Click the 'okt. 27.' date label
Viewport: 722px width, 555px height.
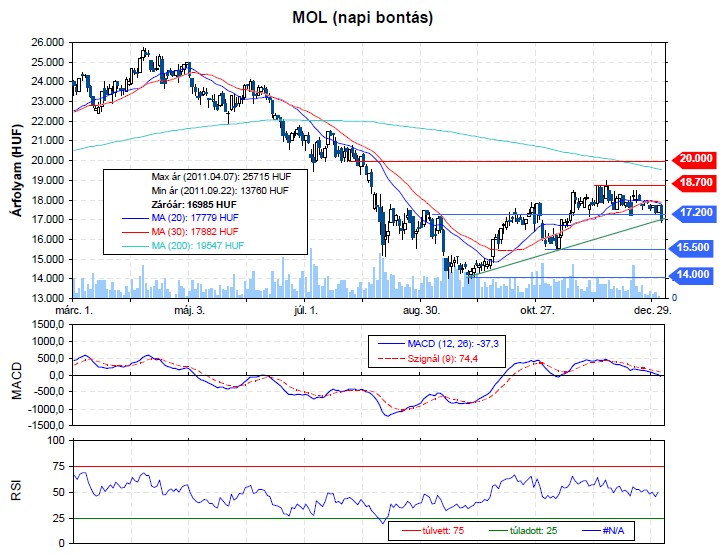[x=537, y=310]
